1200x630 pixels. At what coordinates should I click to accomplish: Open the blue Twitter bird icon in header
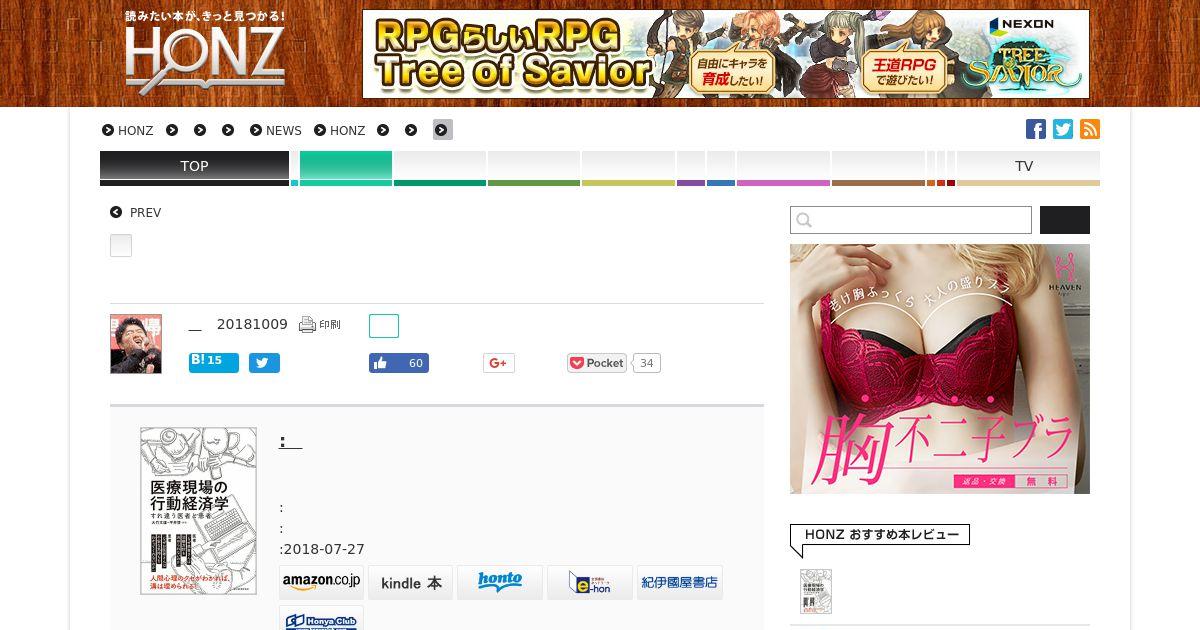tap(1063, 129)
